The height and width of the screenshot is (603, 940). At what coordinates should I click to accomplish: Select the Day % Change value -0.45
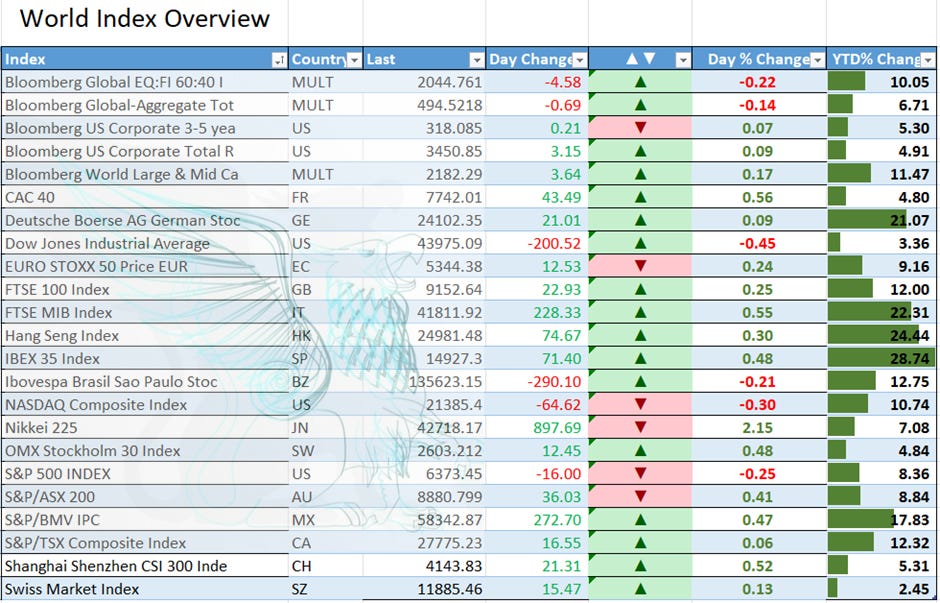click(x=759, y=243)
